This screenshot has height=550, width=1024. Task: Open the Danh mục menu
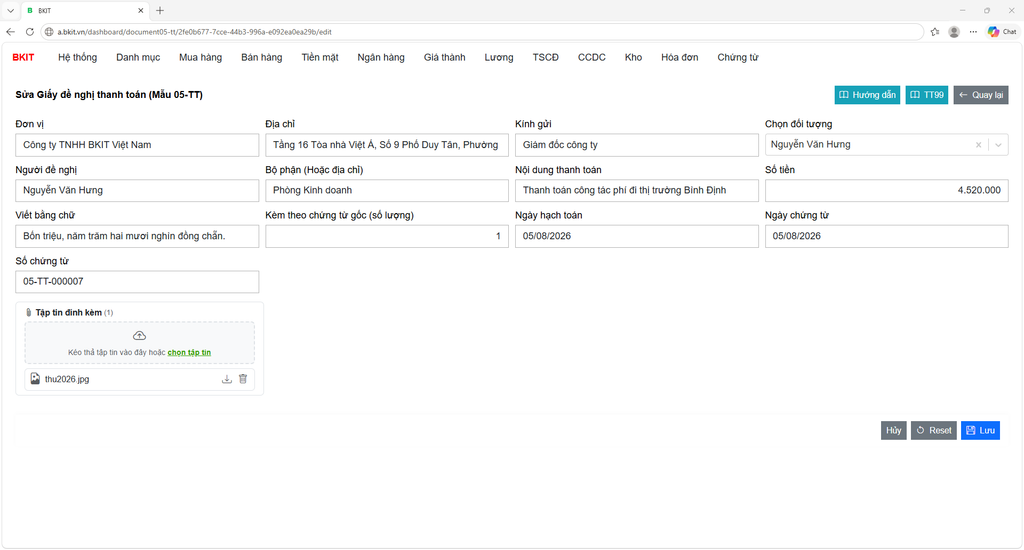[138, 57]
